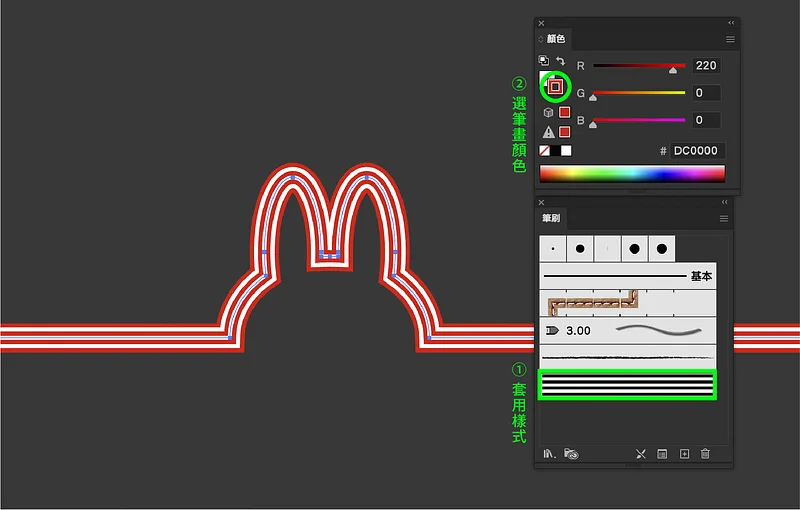800x510 pixels.
Task: Click the B color slider track
Action: pyautogui.click(x=639, y=120)
